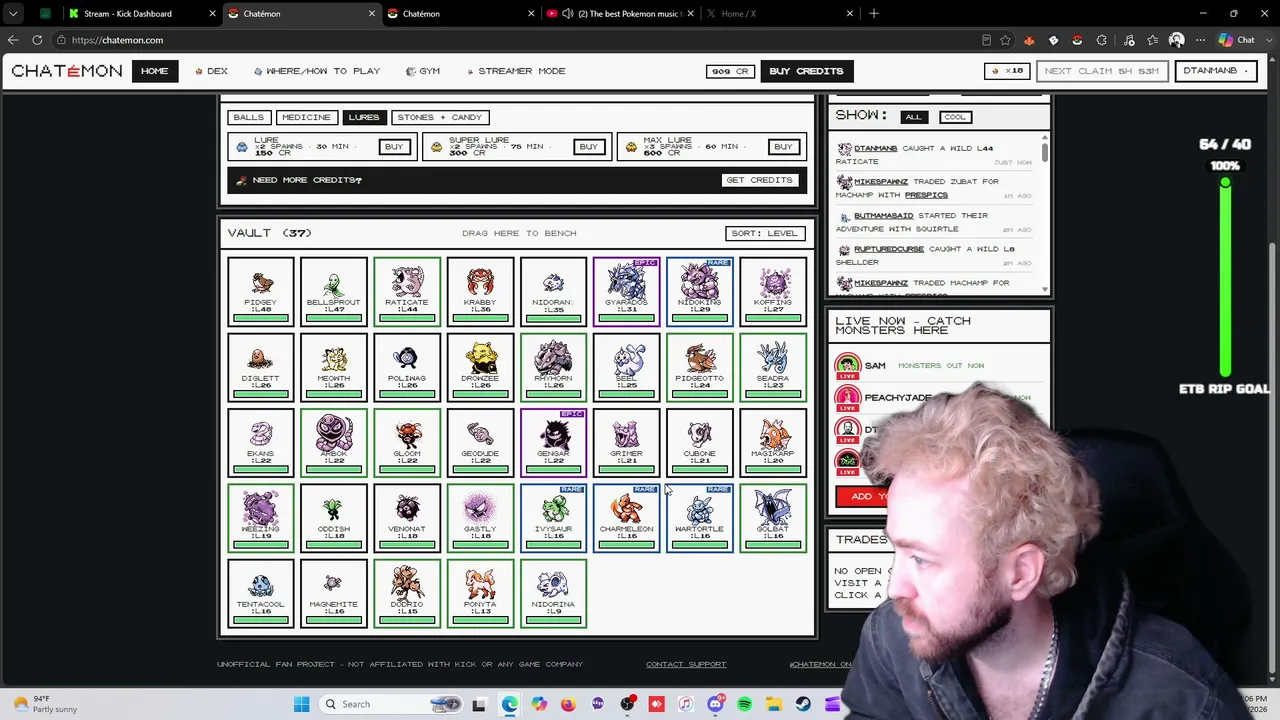
Task: Buy the Max Lure for 600 CR
Action: pos(783,147)
